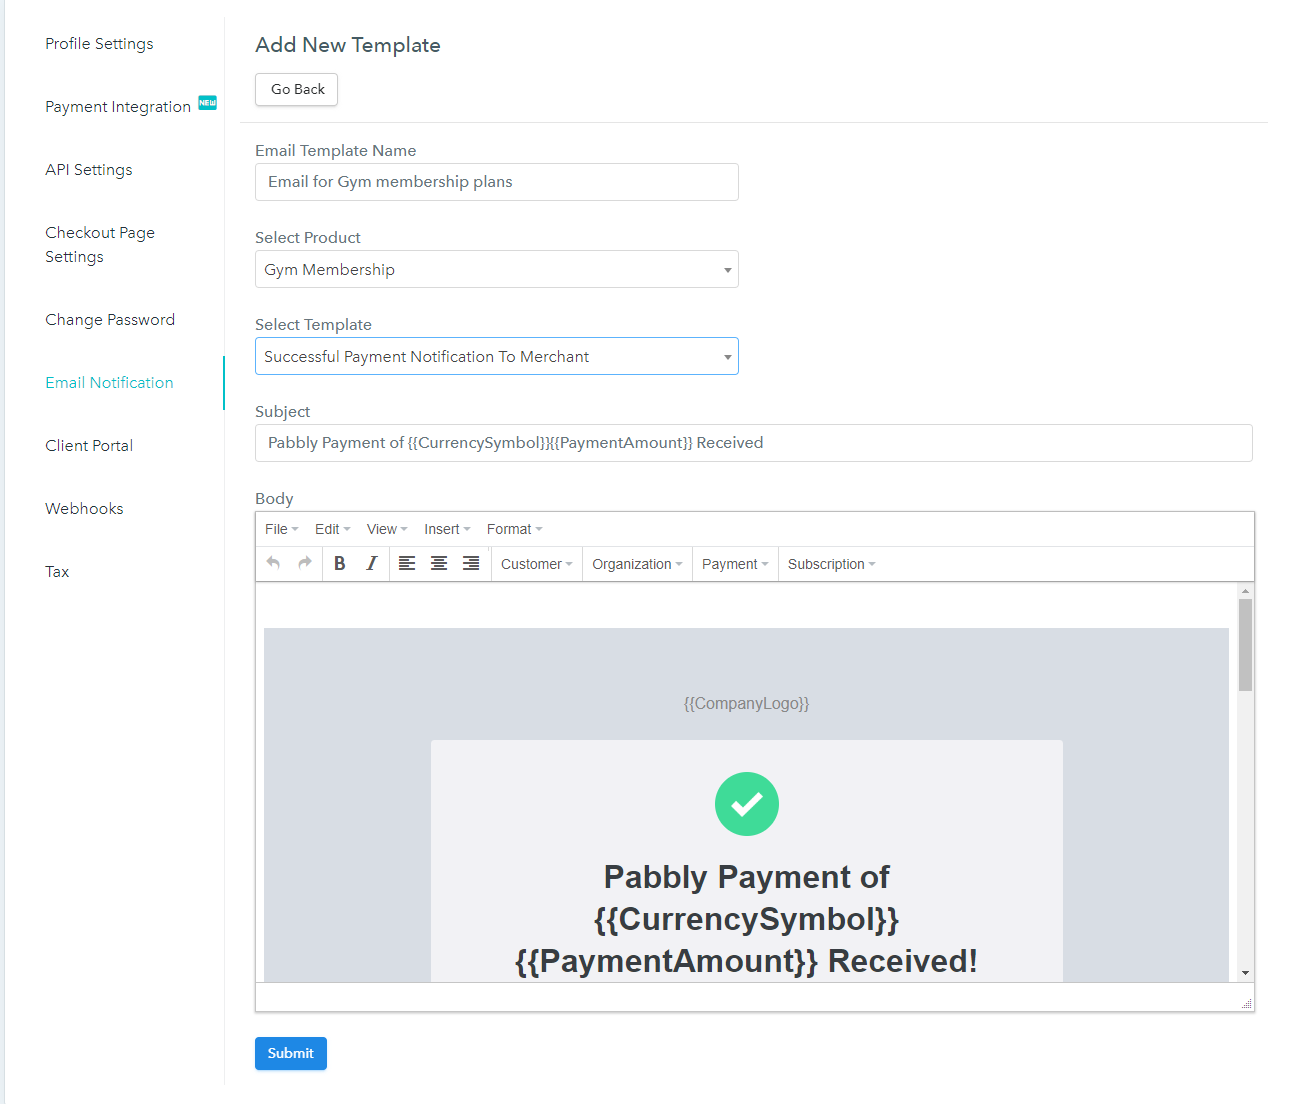Open the File menu in editor
This screenshot has width=1302, height=1104.
pyautogui.click(x=282, y=529)
